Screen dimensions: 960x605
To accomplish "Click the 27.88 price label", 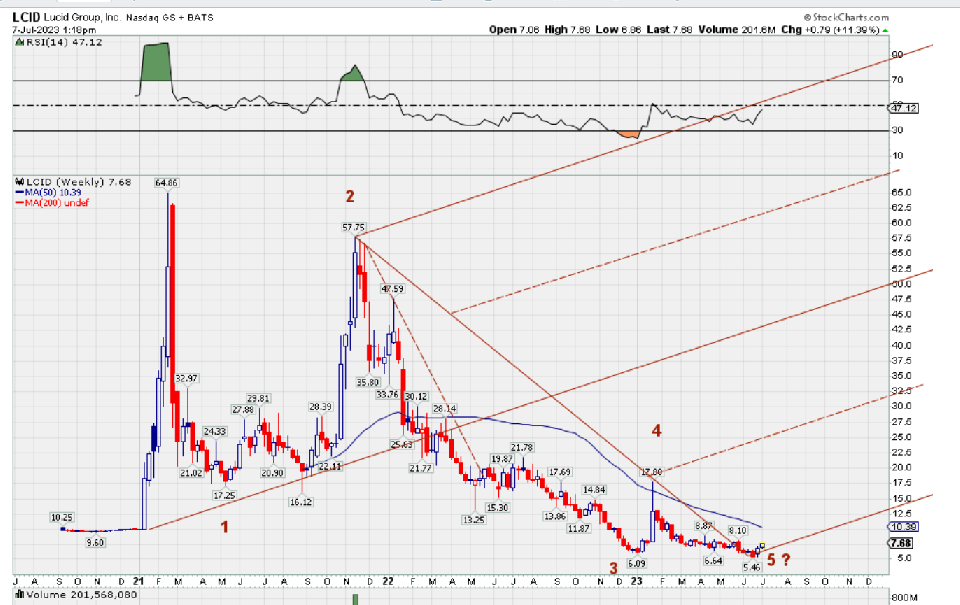I will click(x=243, y=409).
